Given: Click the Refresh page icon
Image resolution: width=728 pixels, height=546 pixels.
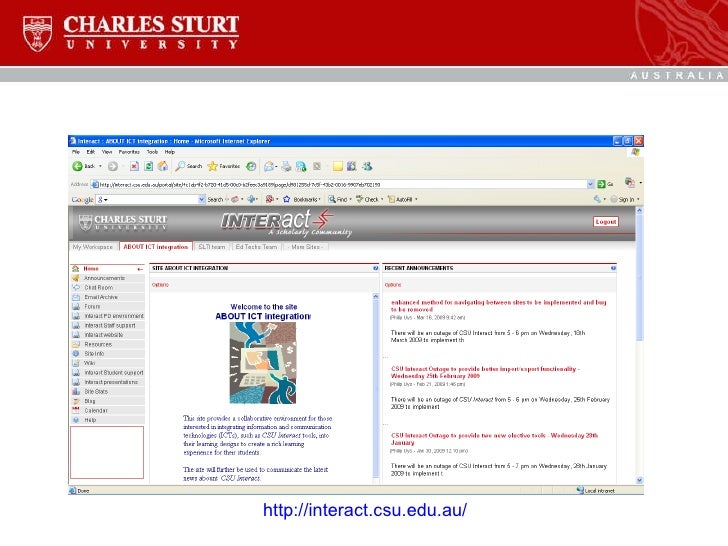Looking at the screenshot, I should 149,166.
